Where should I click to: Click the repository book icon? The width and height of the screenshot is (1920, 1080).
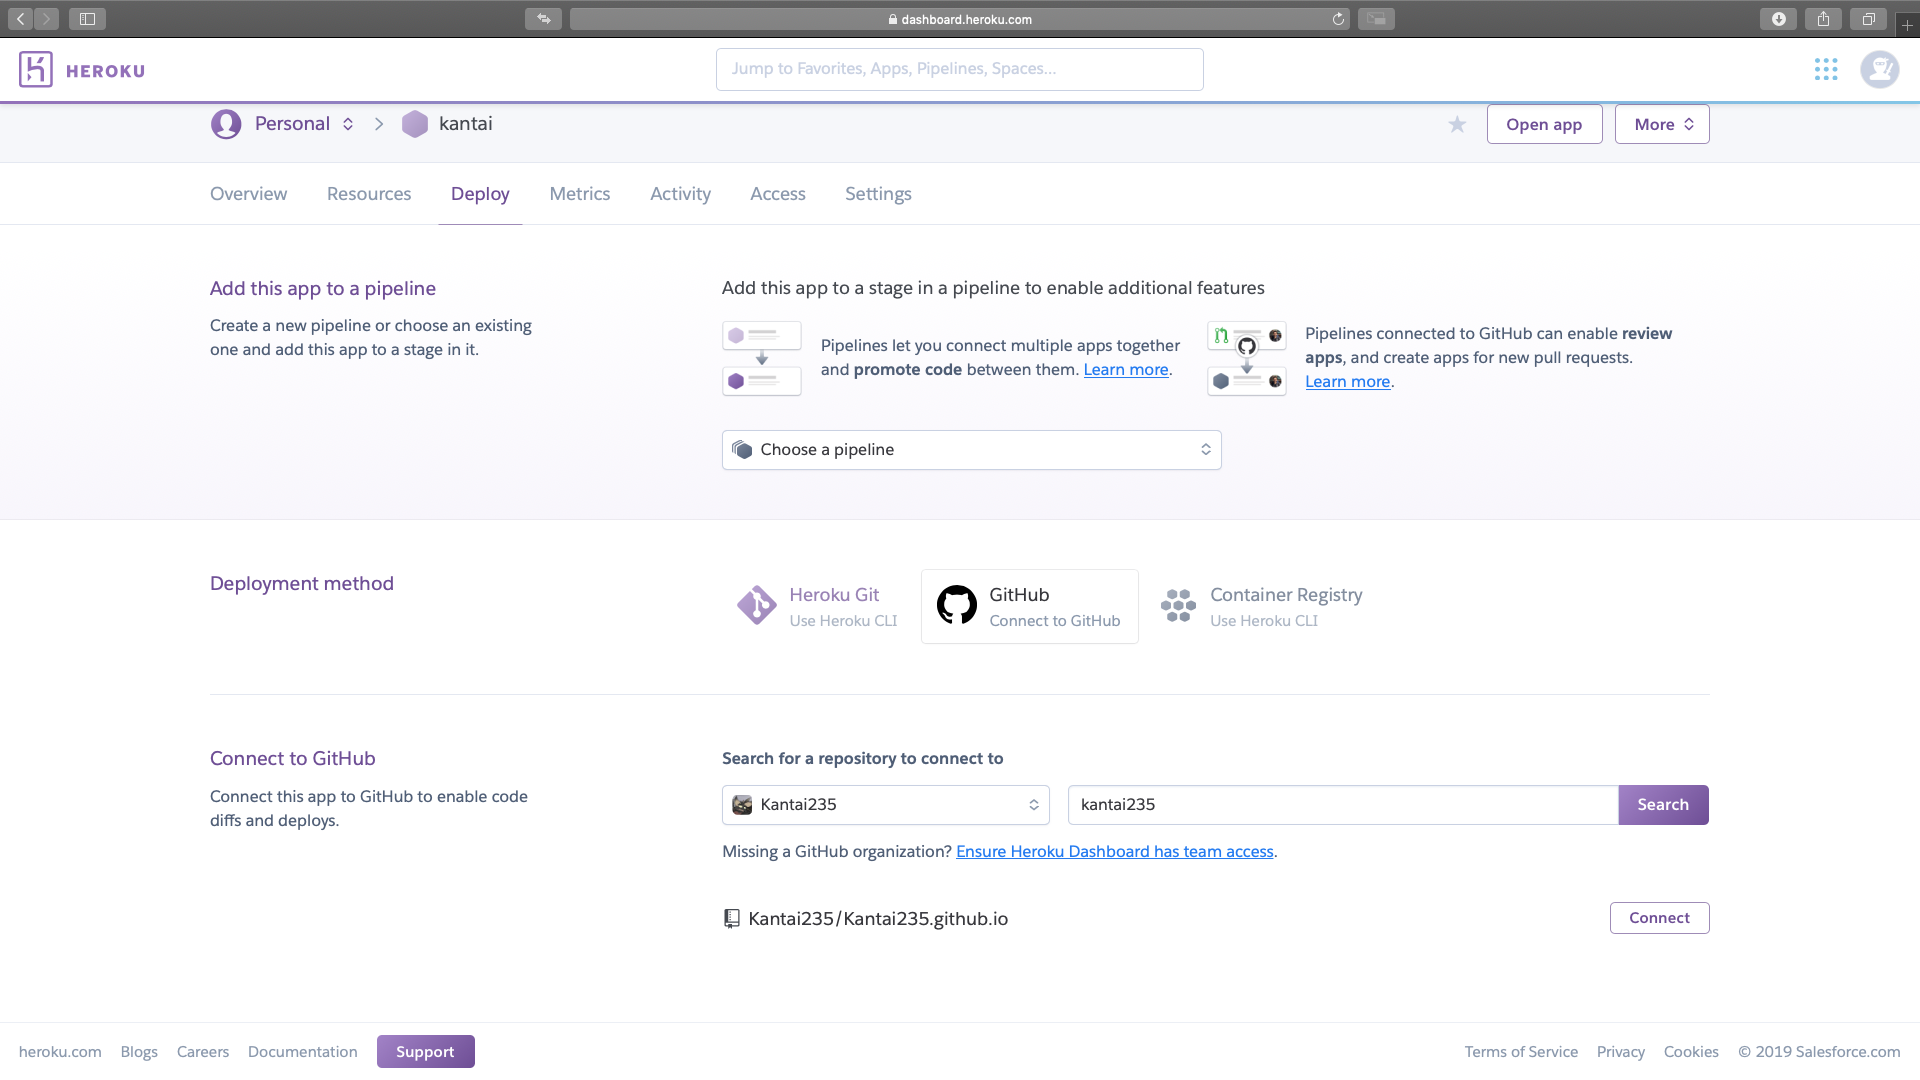[732, 918]
